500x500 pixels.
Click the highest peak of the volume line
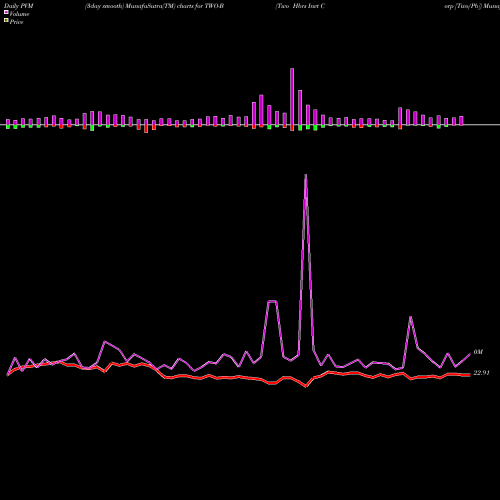coord(306,175)
